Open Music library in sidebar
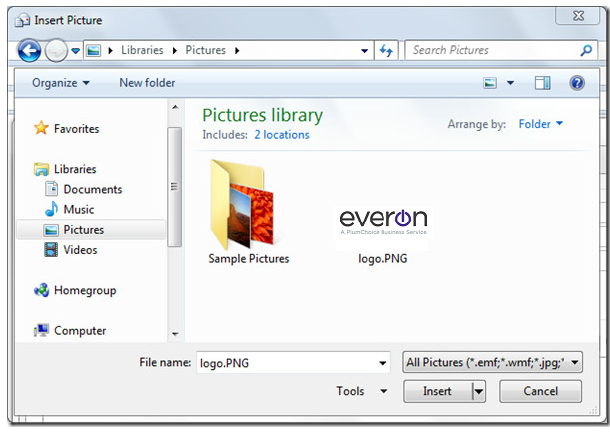This screenshot has width=610, height=432. tap(79, 209)
